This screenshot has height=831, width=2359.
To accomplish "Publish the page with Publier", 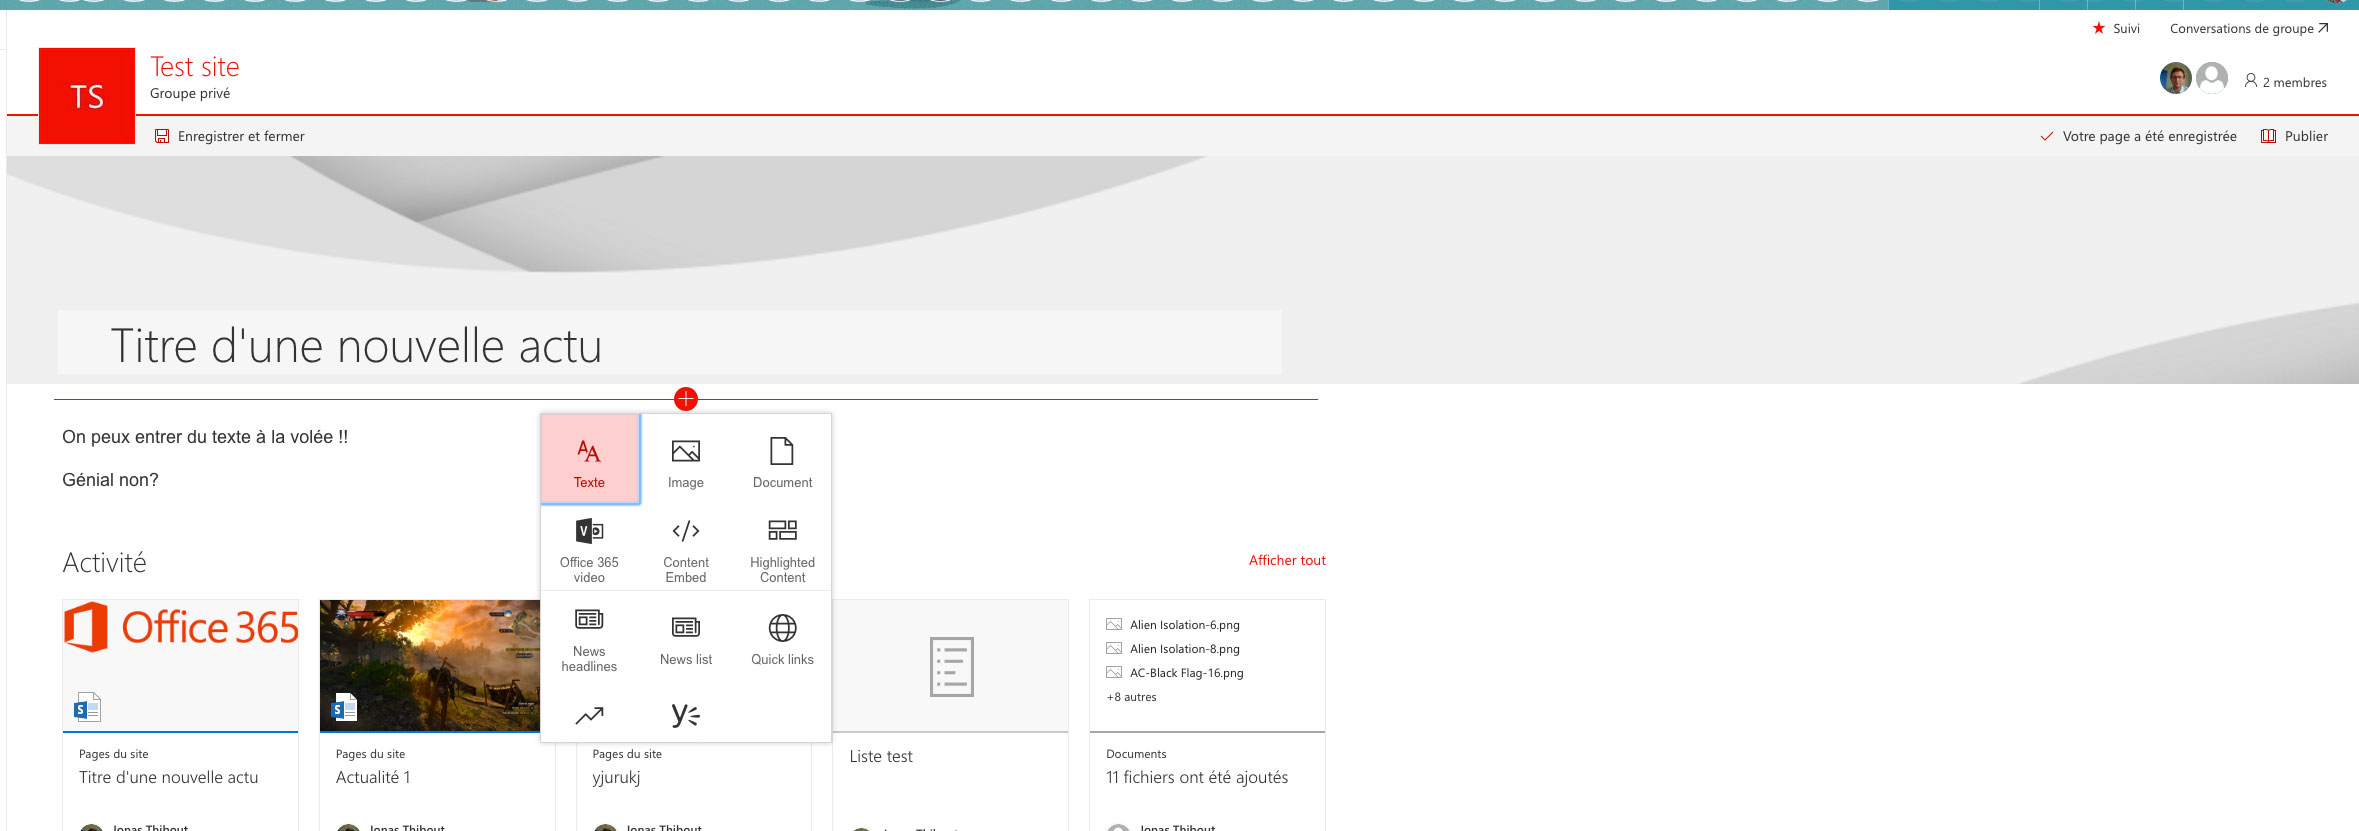I will pyautogui.click(x=2306, y=136).
